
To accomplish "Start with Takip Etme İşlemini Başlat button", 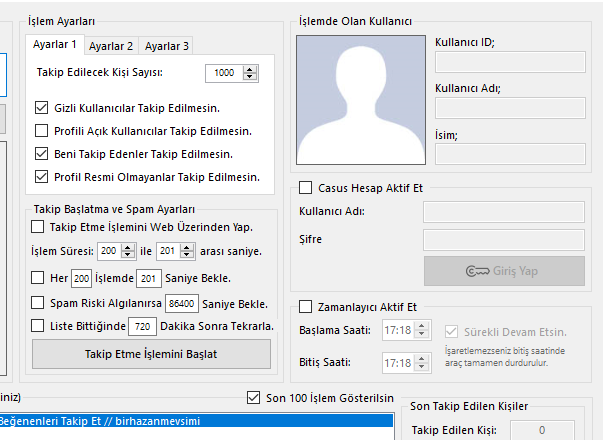I will (152, 354).
